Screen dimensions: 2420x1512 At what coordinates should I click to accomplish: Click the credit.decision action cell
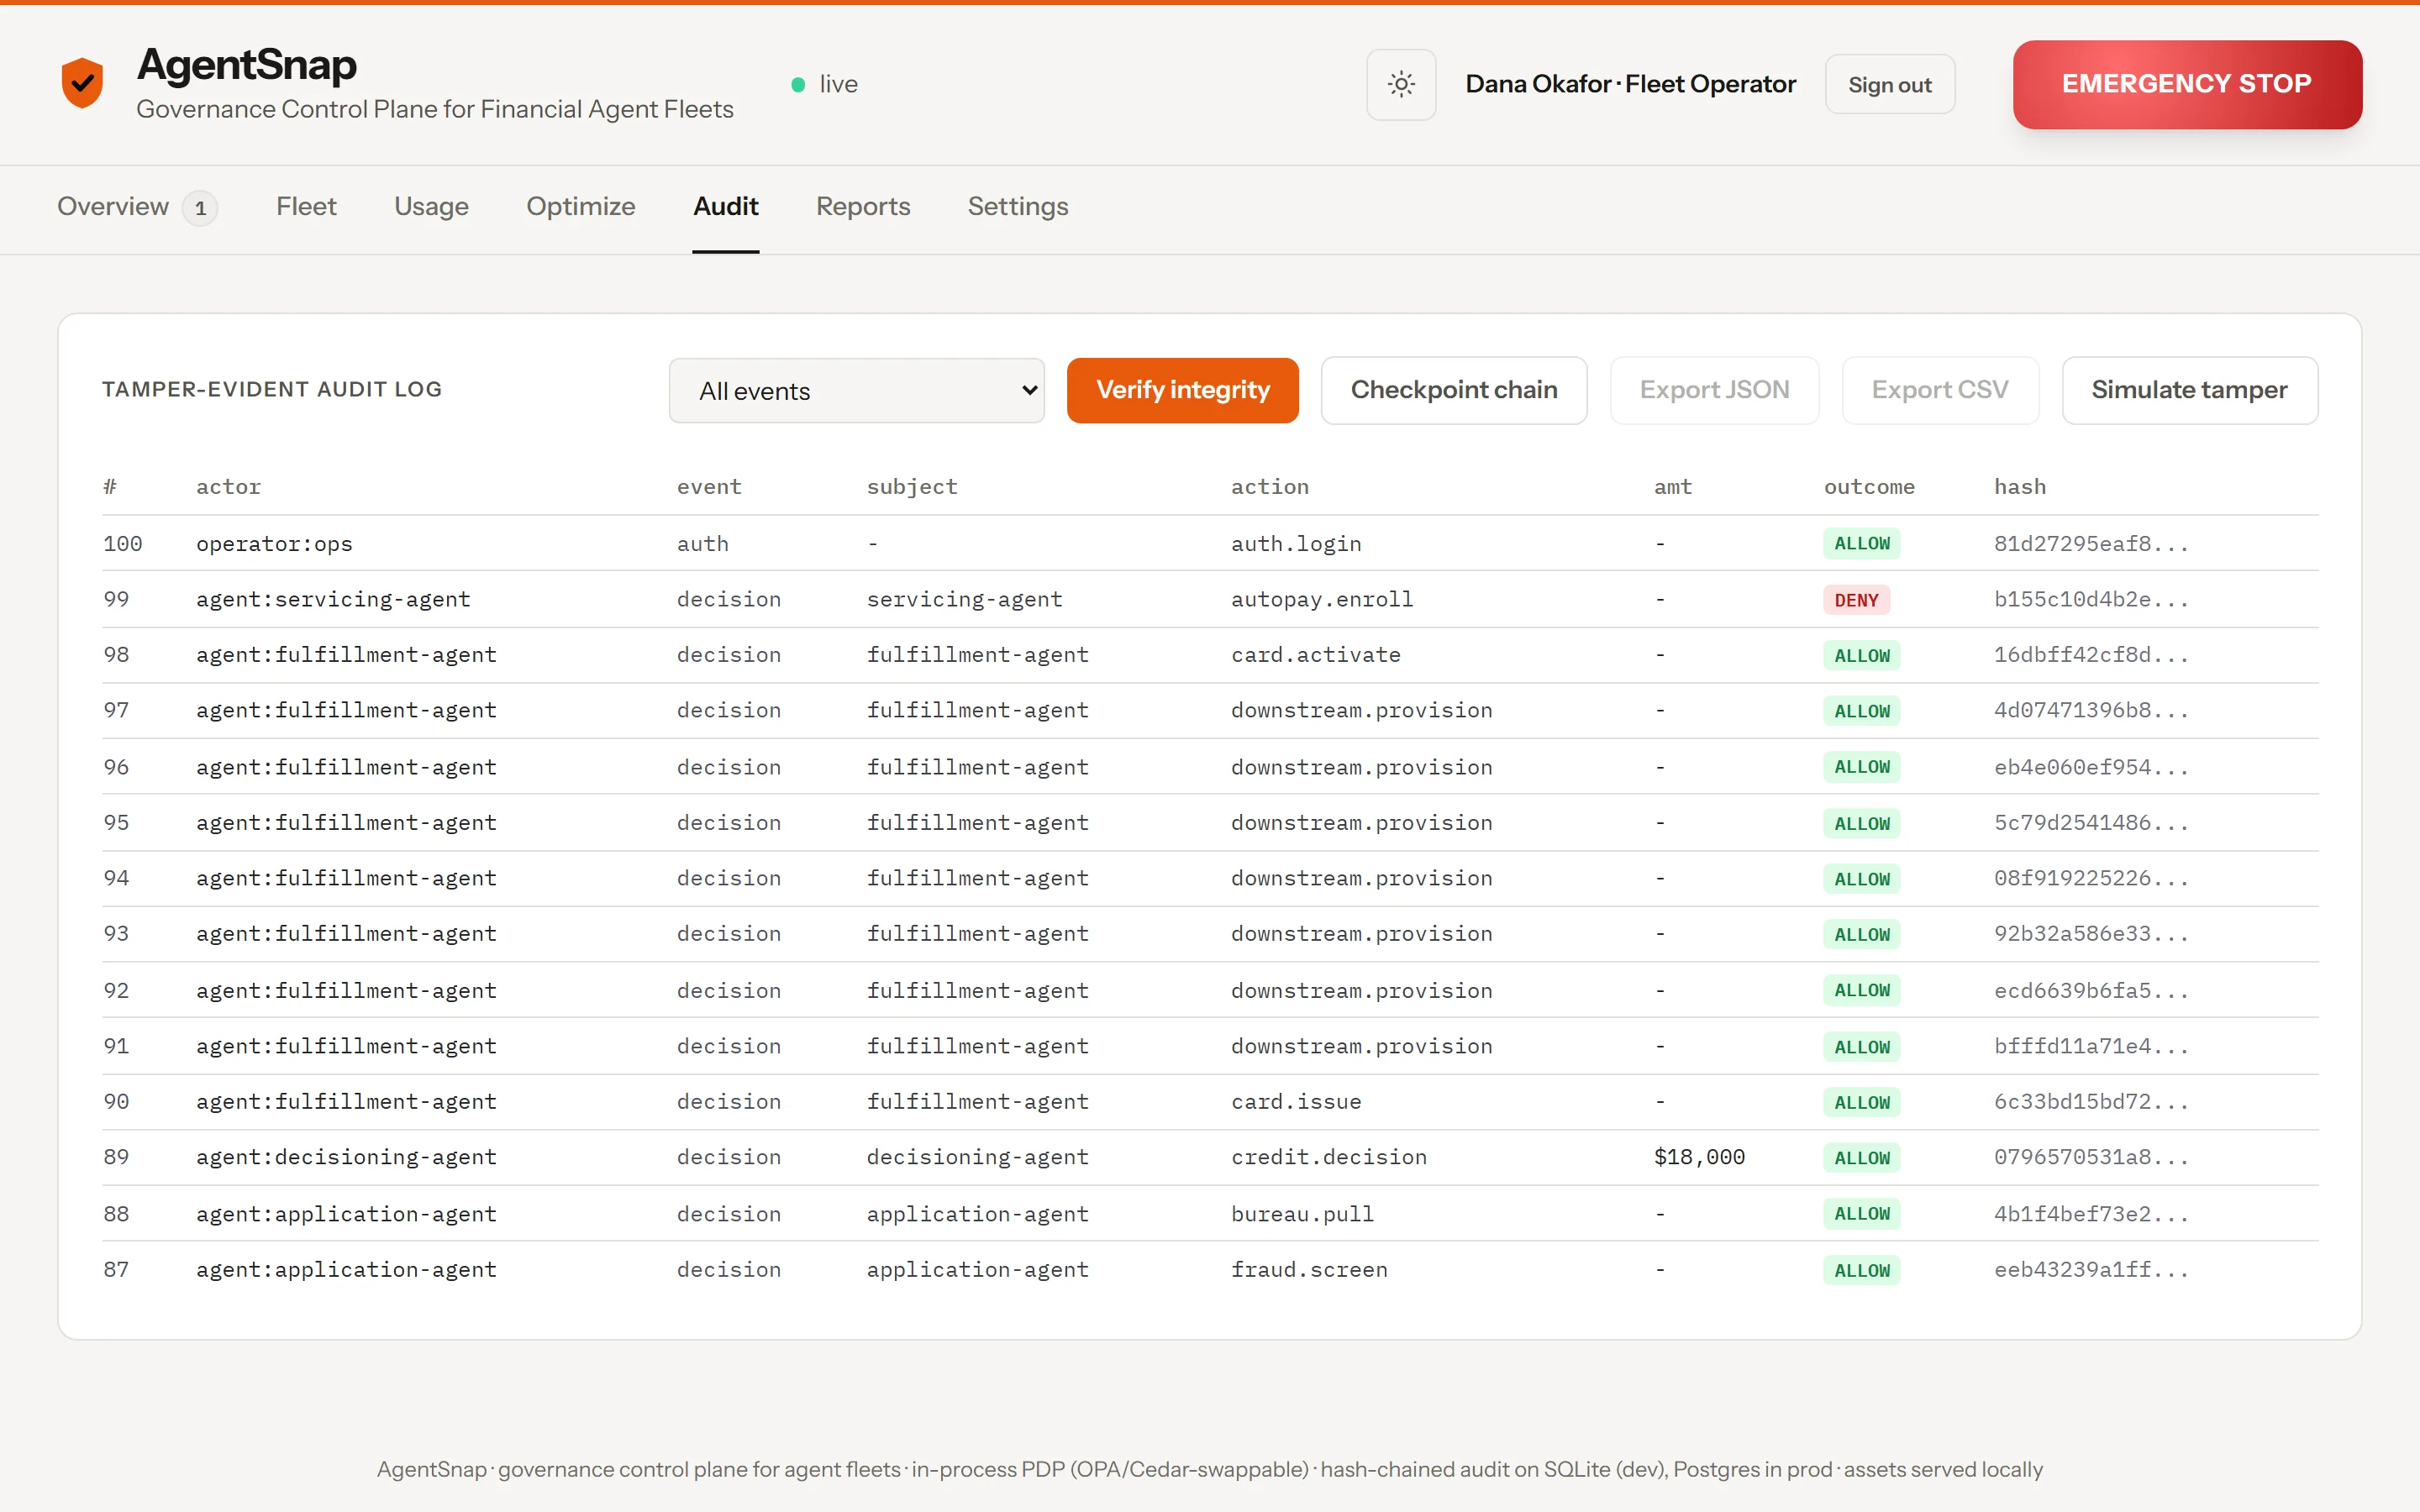[1328, 1157]
